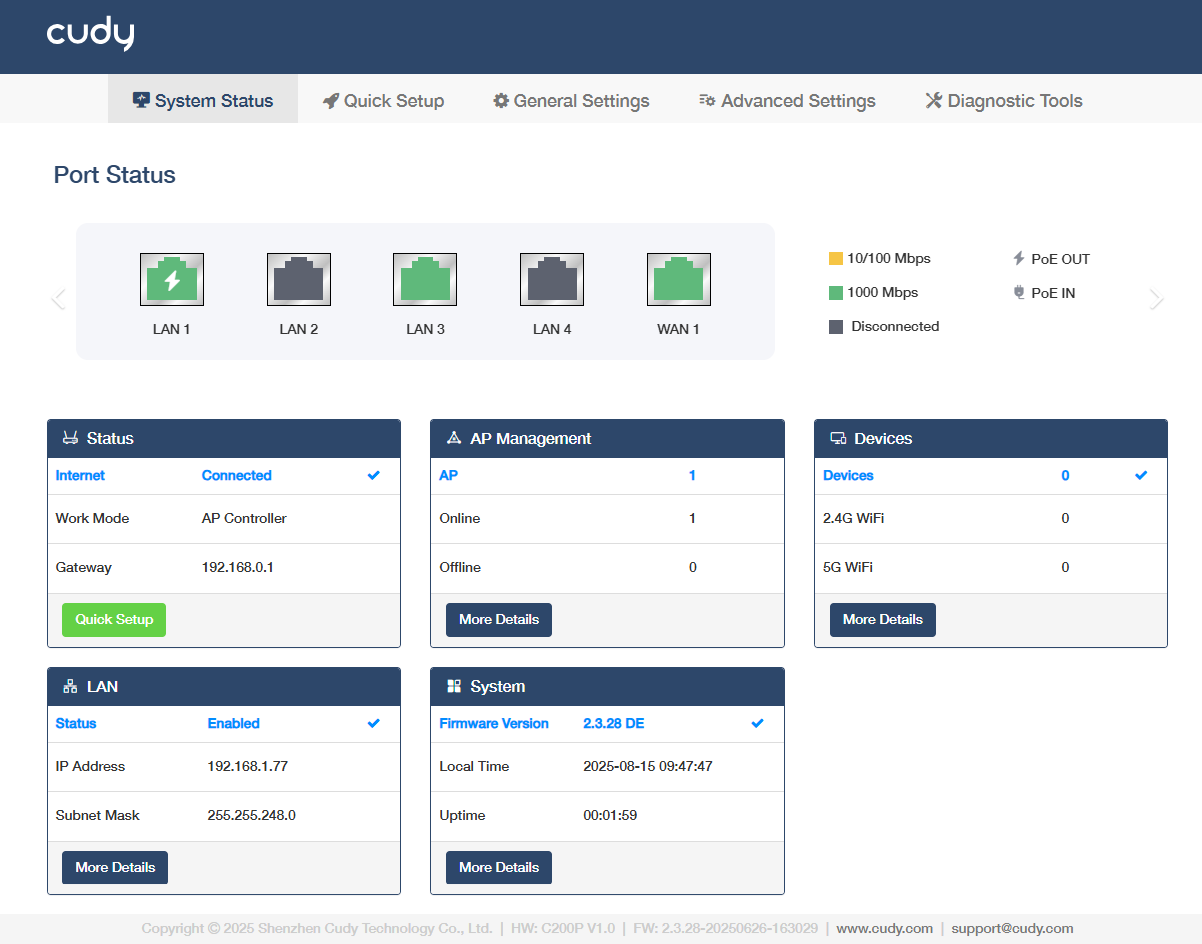Click the Offline row label in AP Management
The width and height of the screenshot is (1202, 944).
(x=460, y=567)
